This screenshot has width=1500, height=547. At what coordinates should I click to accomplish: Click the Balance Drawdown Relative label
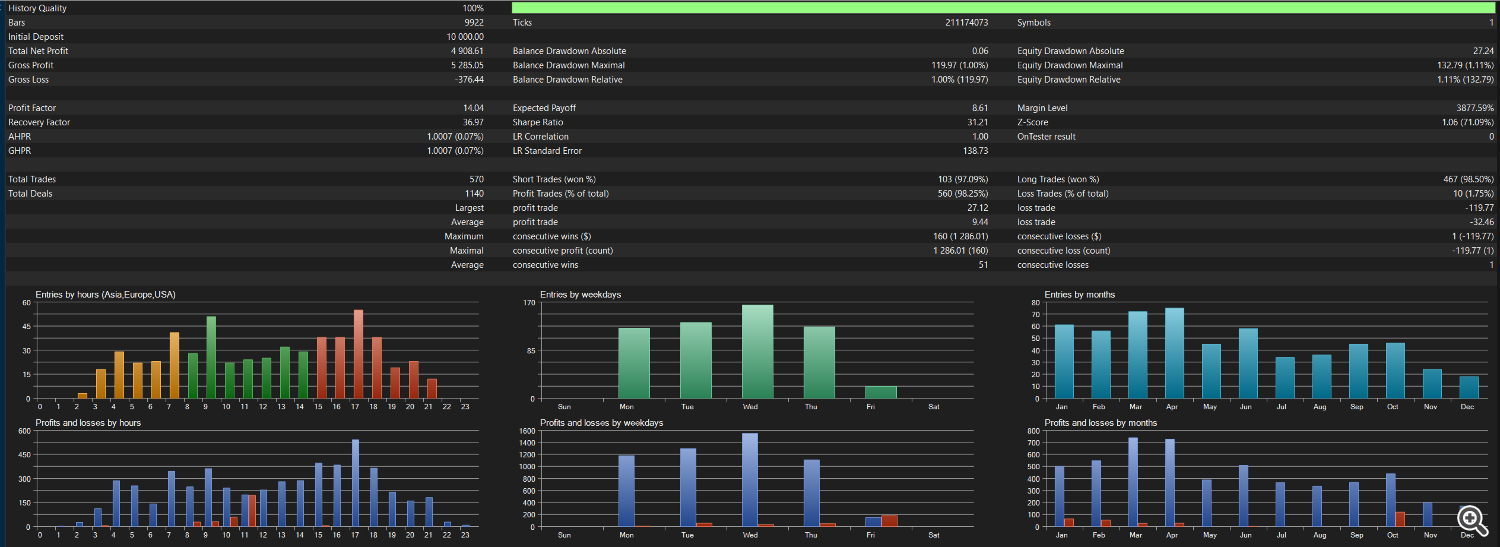564,80
